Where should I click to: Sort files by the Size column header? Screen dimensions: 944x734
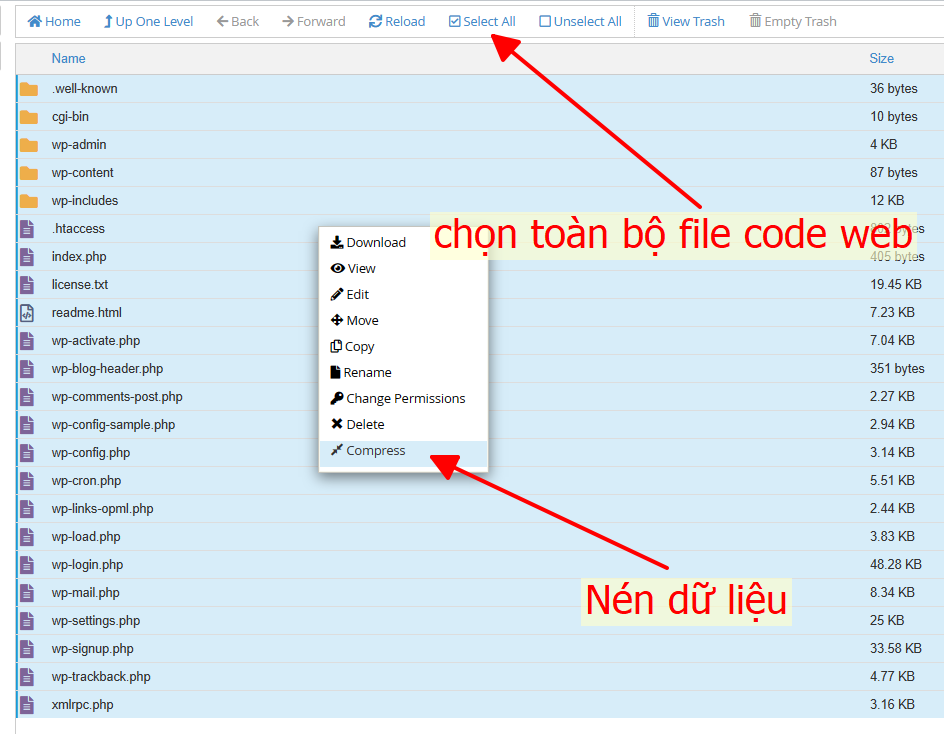pyautogui.click(x=881, y=58)
